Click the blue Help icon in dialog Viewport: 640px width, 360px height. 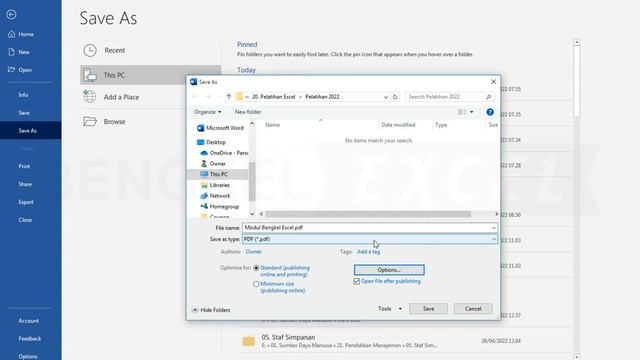(490, 112)
